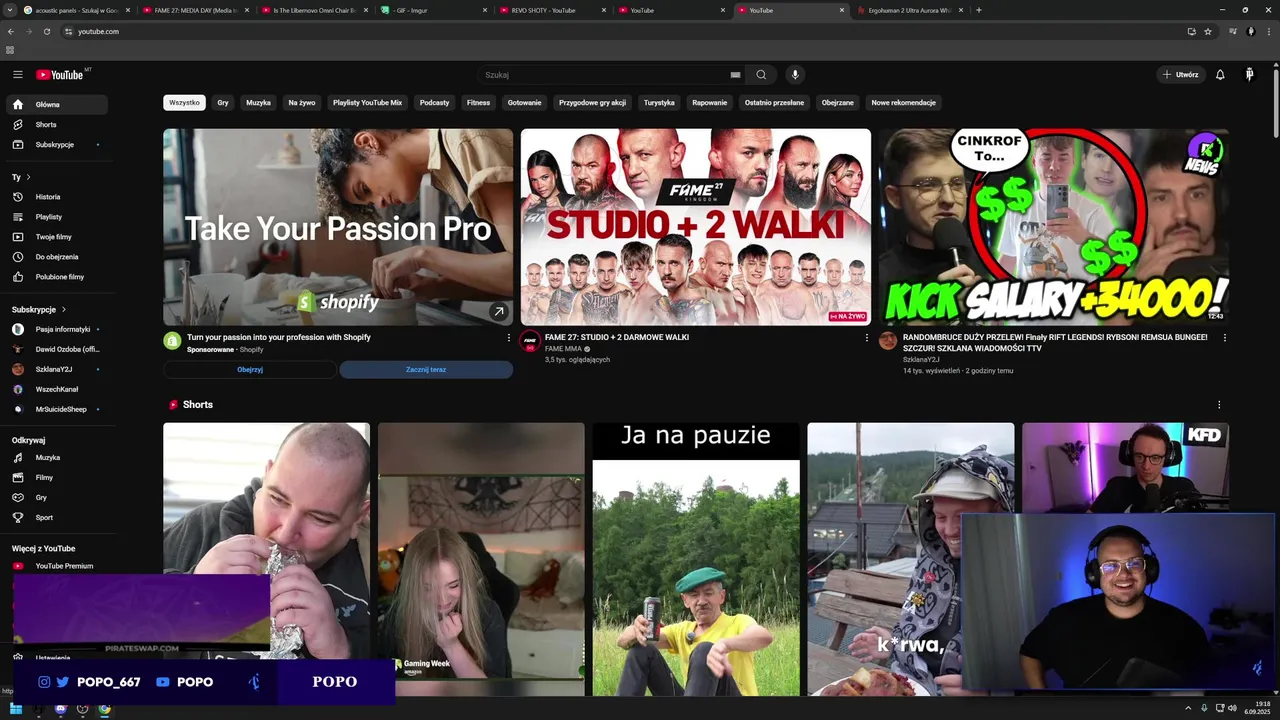Open the WszechKanał subscription channel
The image size is (1280, 720).
pyautogui.click(x=56, y=389)
